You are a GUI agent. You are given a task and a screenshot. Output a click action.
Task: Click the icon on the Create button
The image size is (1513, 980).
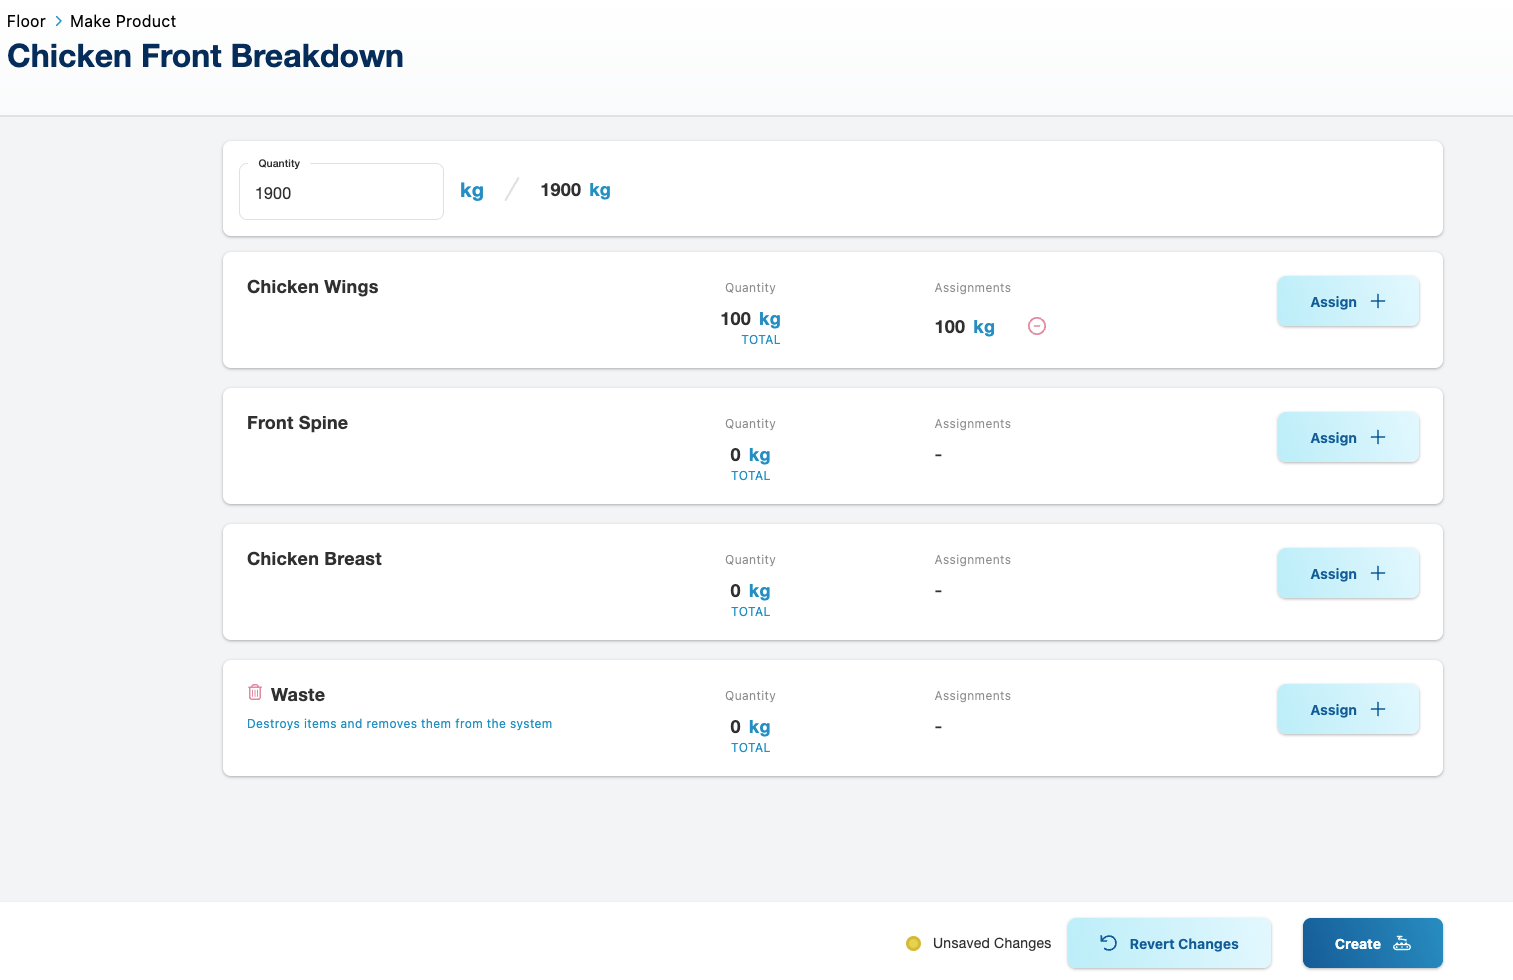coord(1402,943)
